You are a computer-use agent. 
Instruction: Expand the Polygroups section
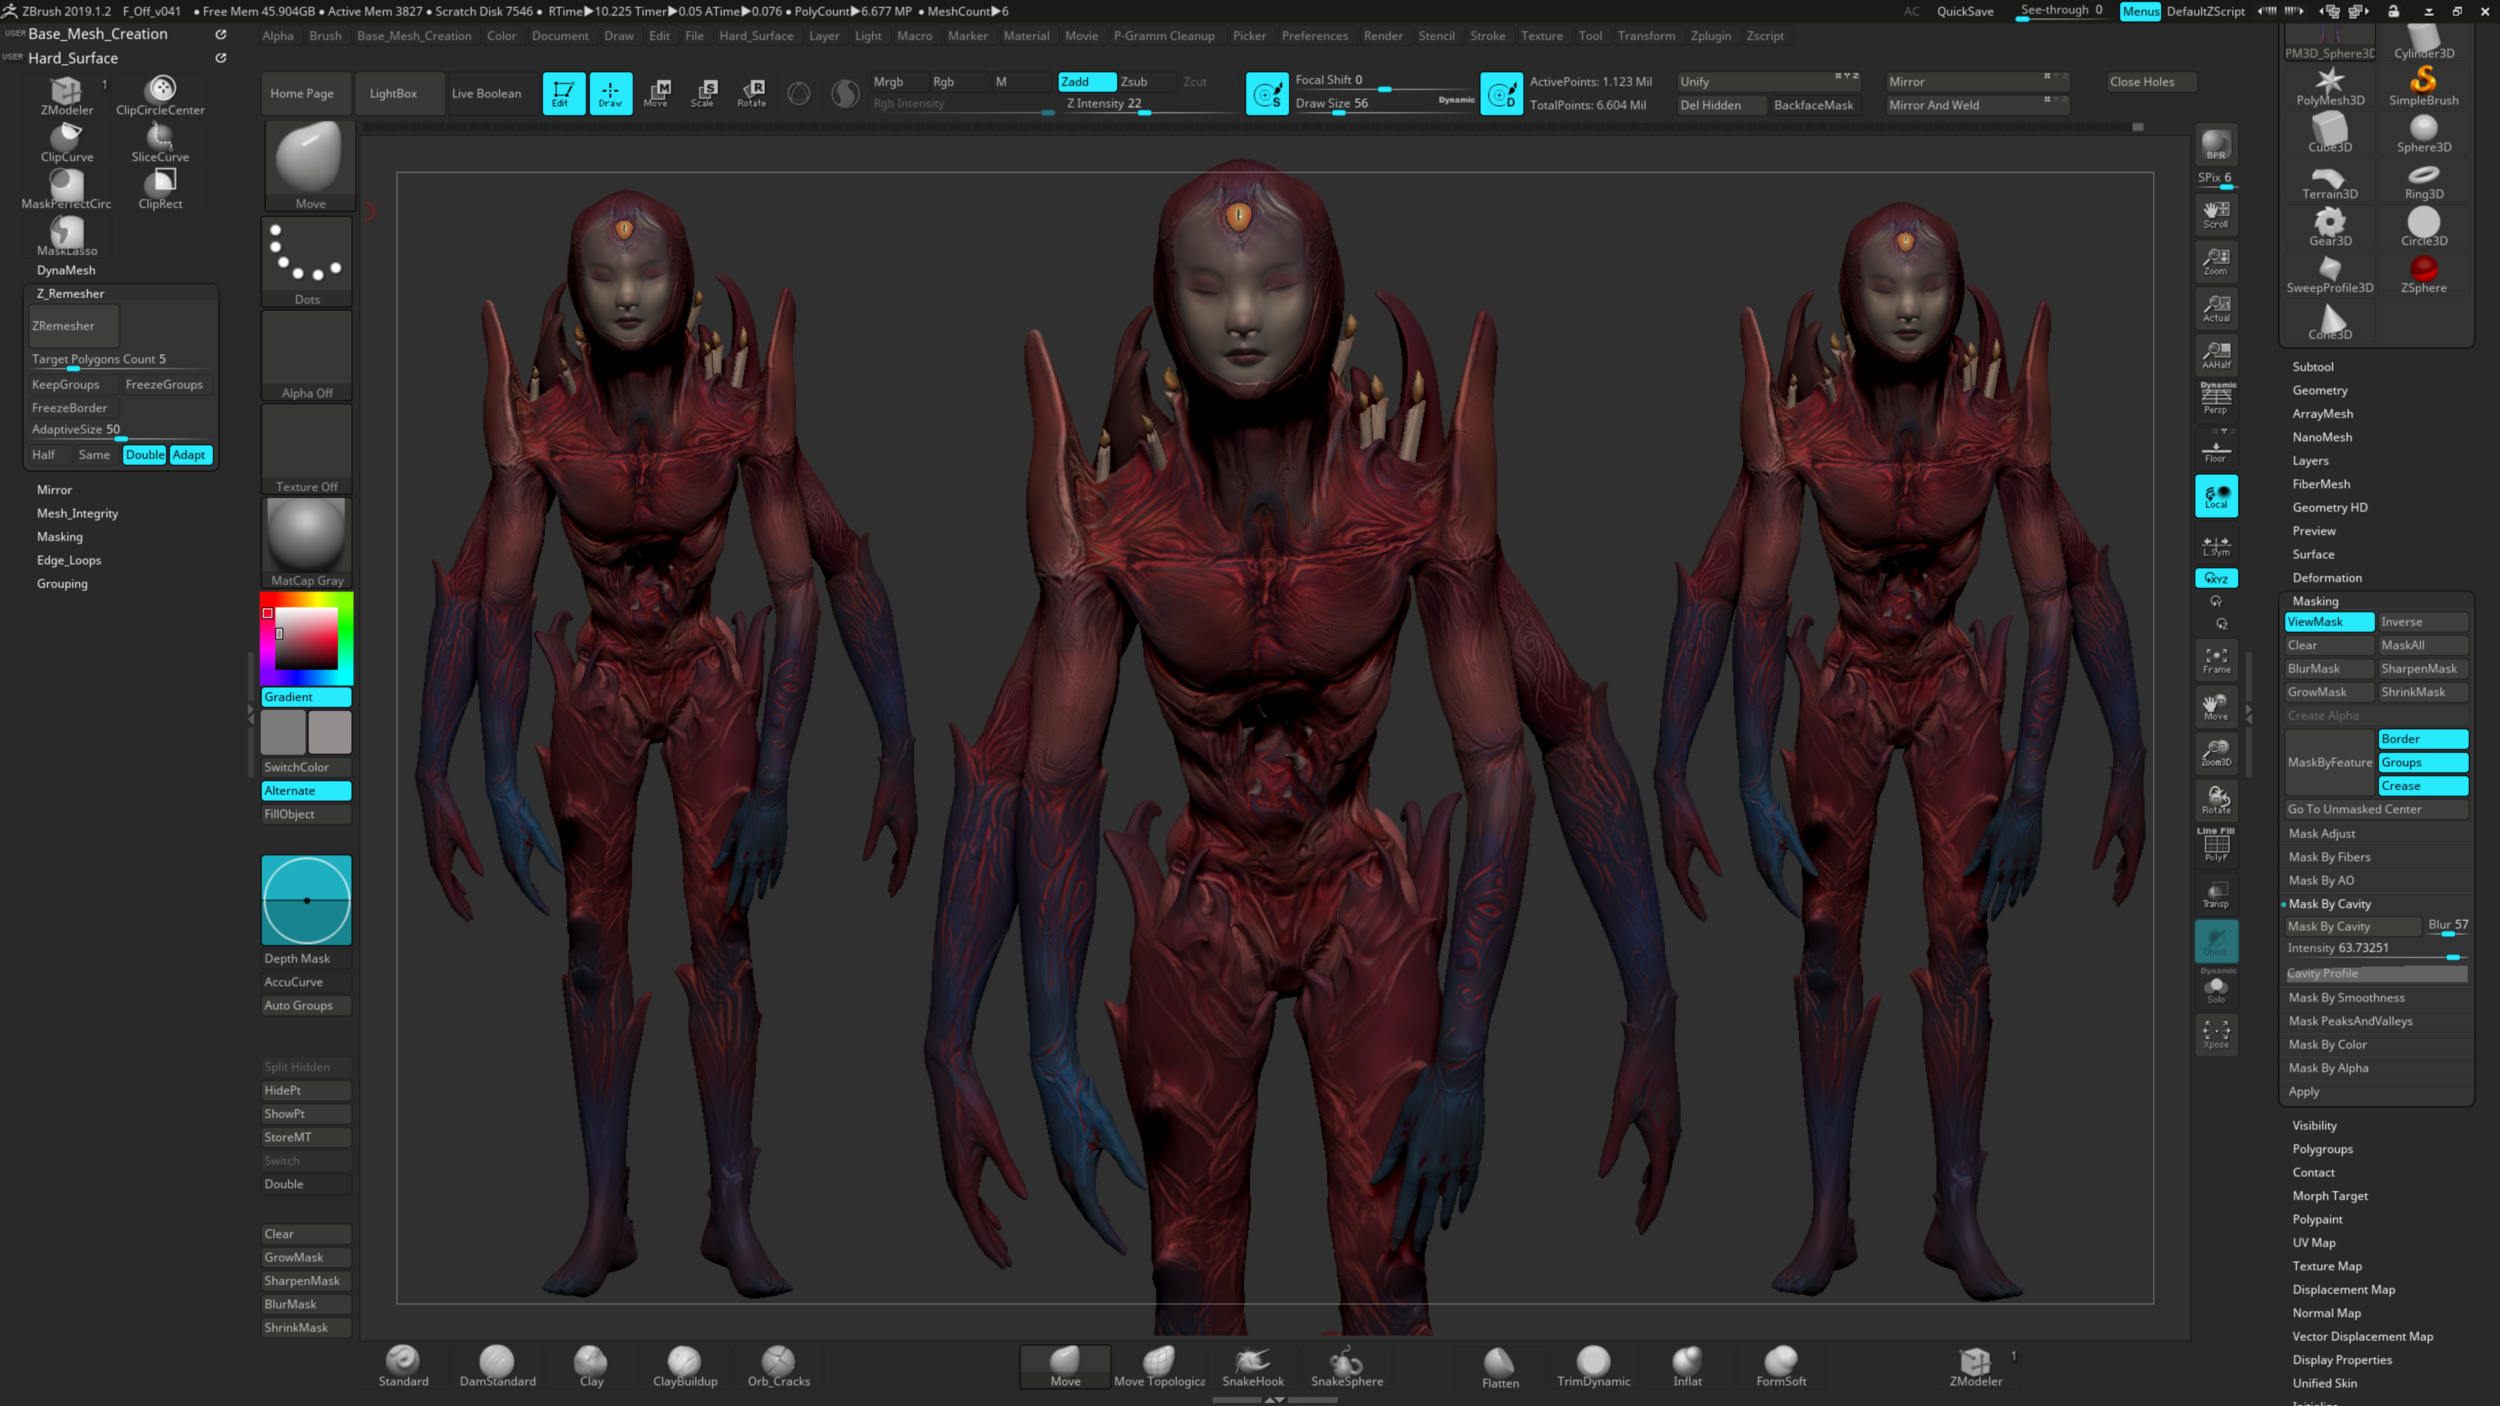(x=2322, y=1149)
